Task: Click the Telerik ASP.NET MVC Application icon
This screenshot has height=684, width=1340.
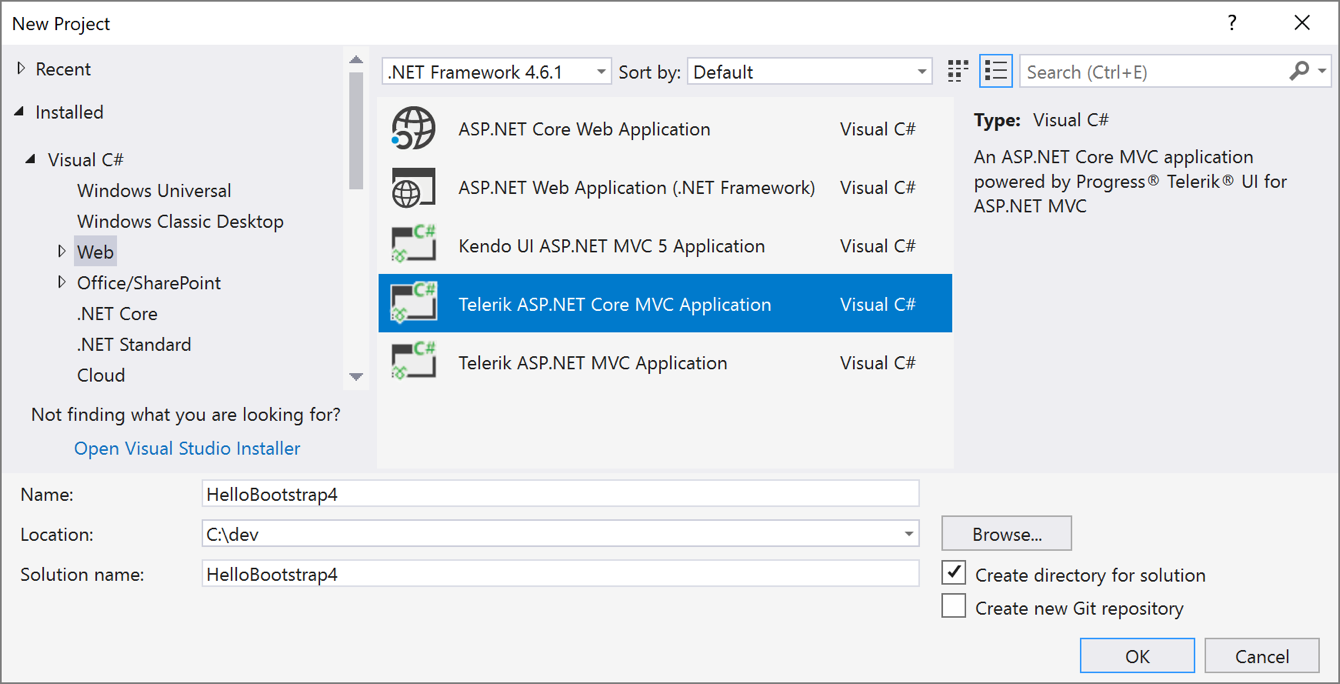Action: 414,363
